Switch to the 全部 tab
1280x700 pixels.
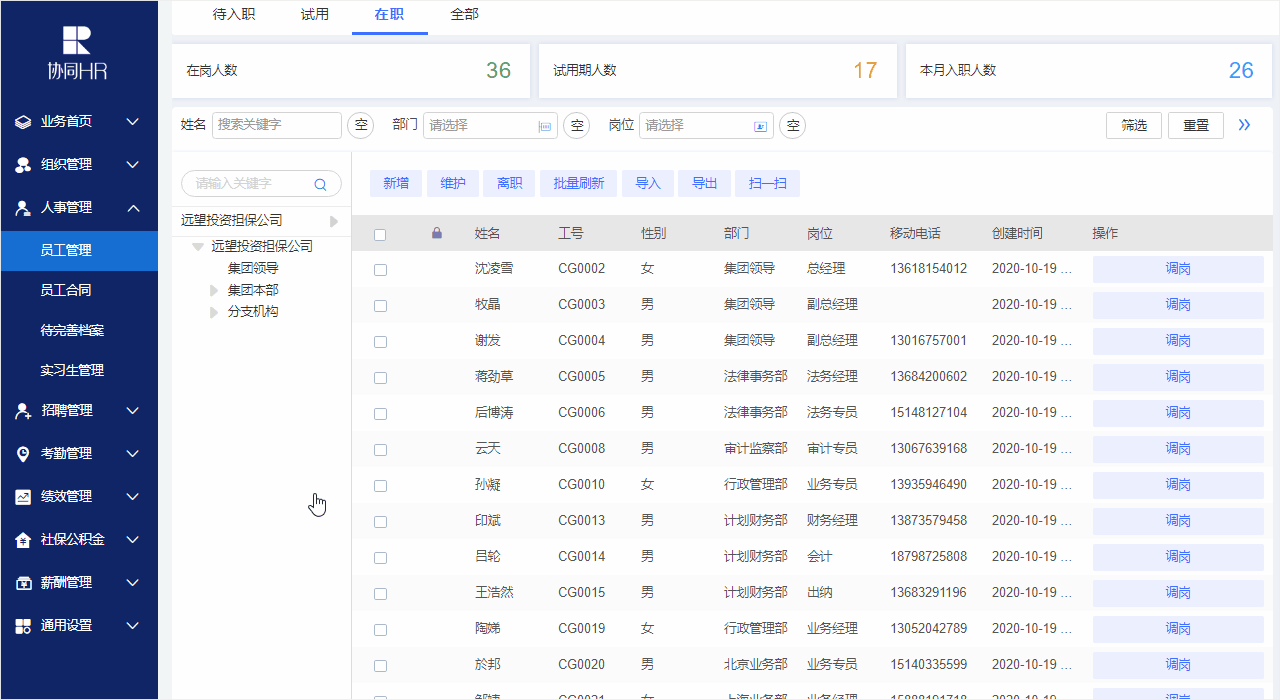pyautogui.click(x=465, y=15)
